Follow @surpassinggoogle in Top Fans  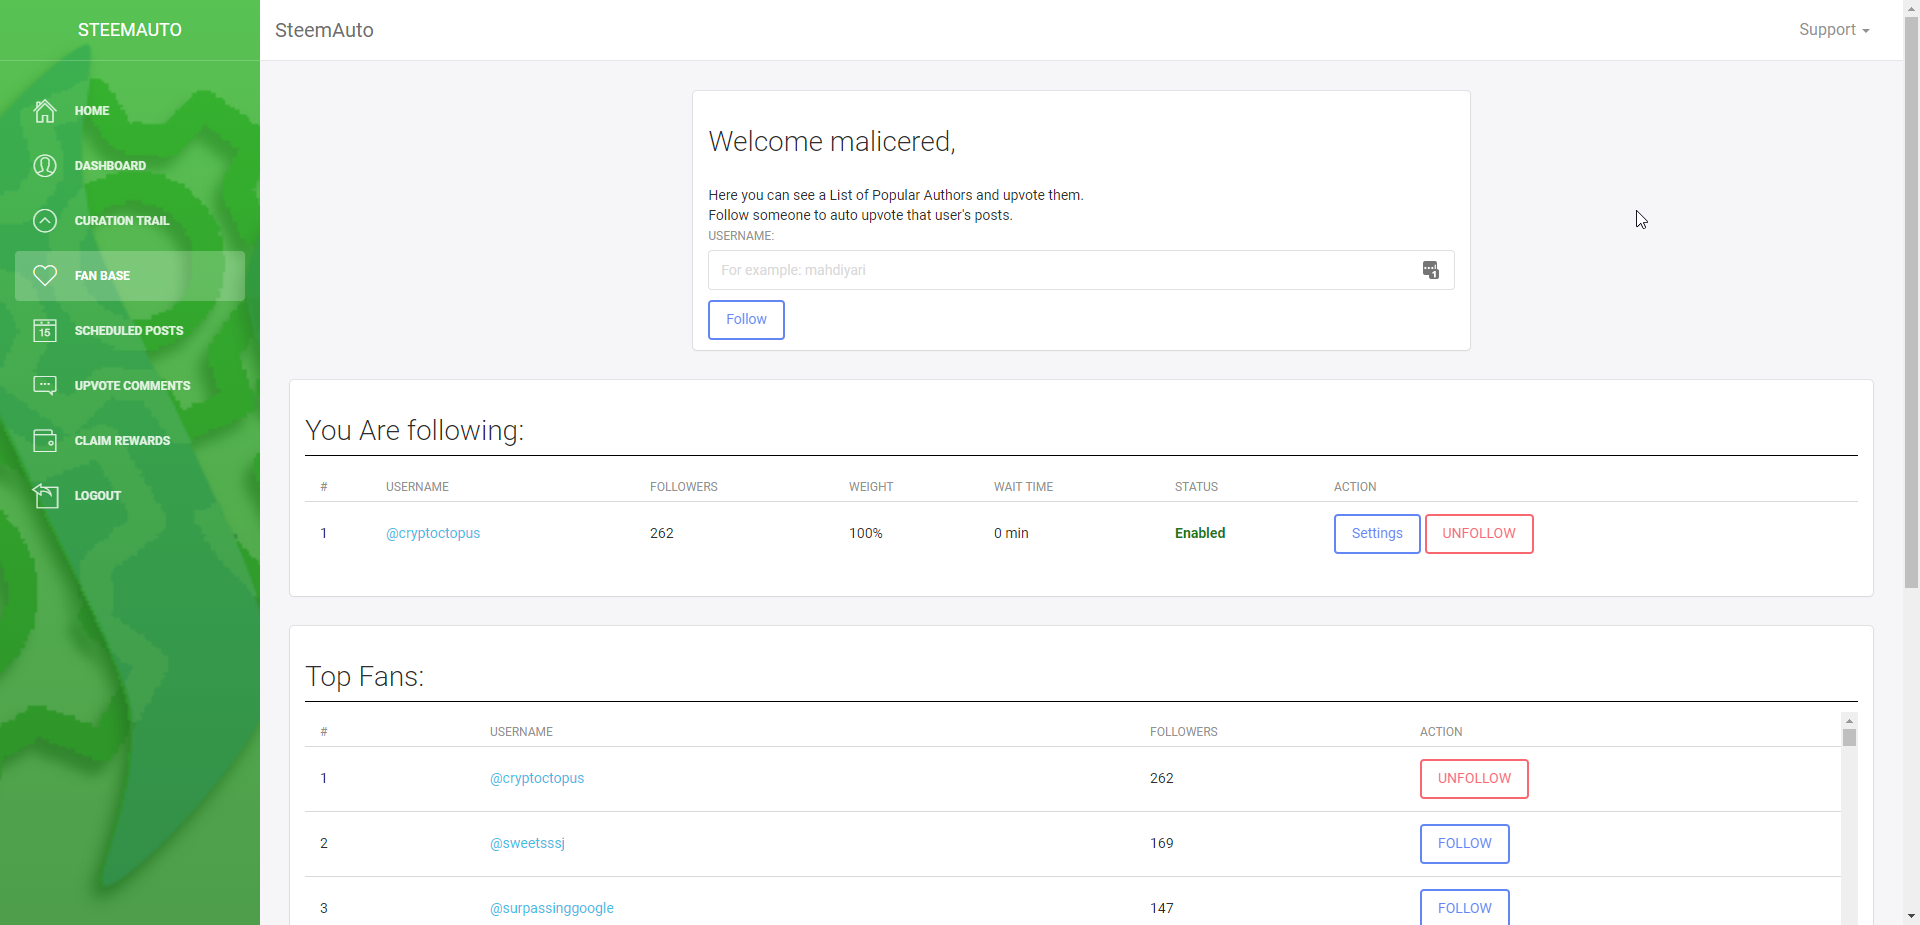pyautogui.click(x=1465, y=907)
